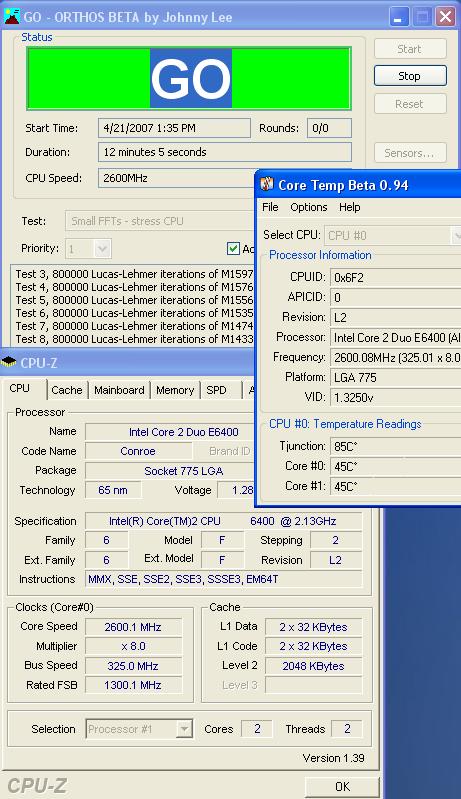The height and width of the screenshot is (799, 461).
Task: Click the Duration field showing 12 minutes
Action: click(225, 152)
